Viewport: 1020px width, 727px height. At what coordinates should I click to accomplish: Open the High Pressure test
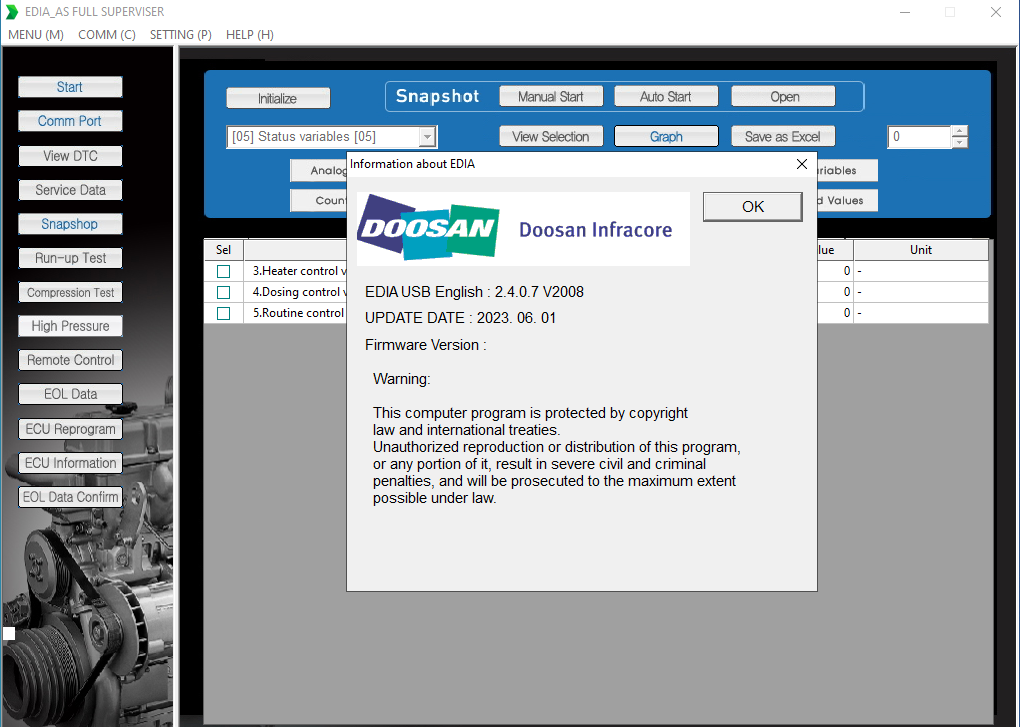click(x=70, y=326)
